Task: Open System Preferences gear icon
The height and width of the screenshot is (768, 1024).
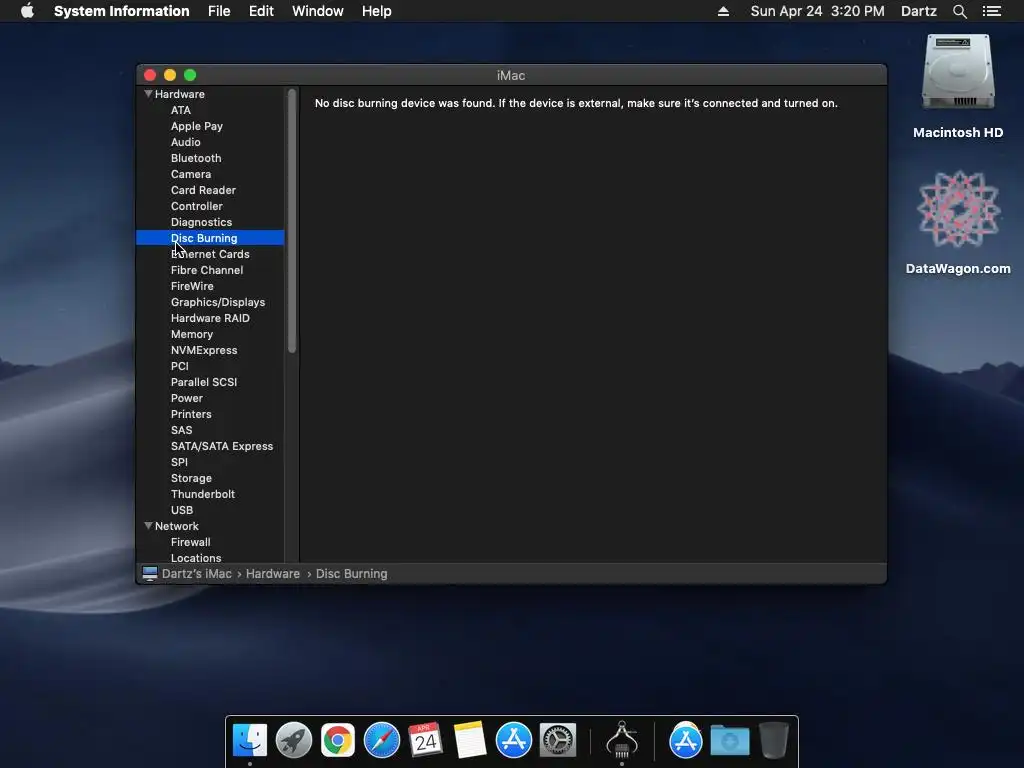Action: tap(557, 740)
